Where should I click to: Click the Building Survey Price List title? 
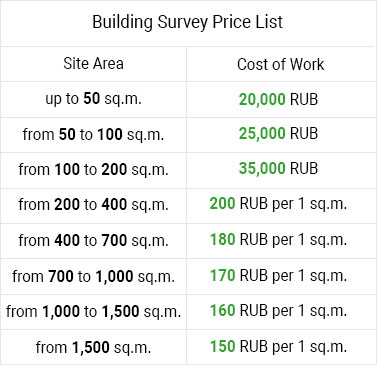point(188,23)
